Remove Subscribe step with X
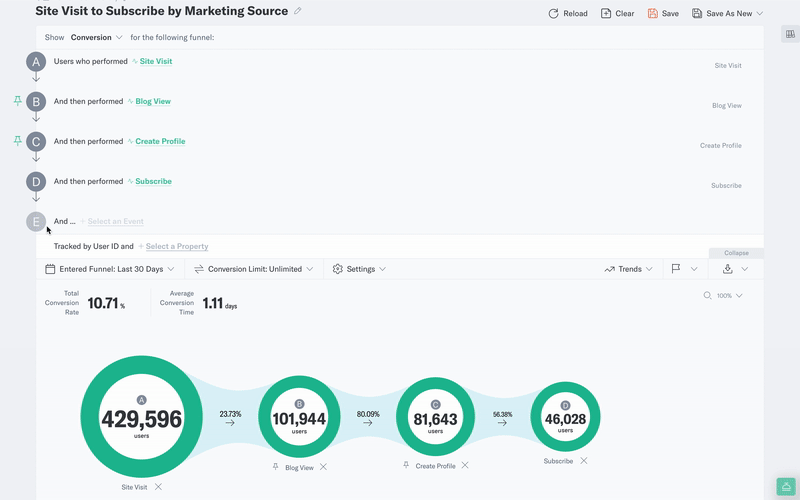 tap(584, 461)
